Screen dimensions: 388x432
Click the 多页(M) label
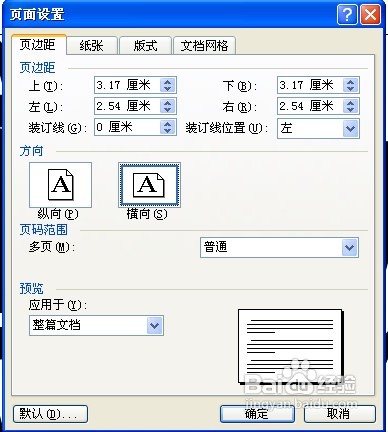point(52,247)
